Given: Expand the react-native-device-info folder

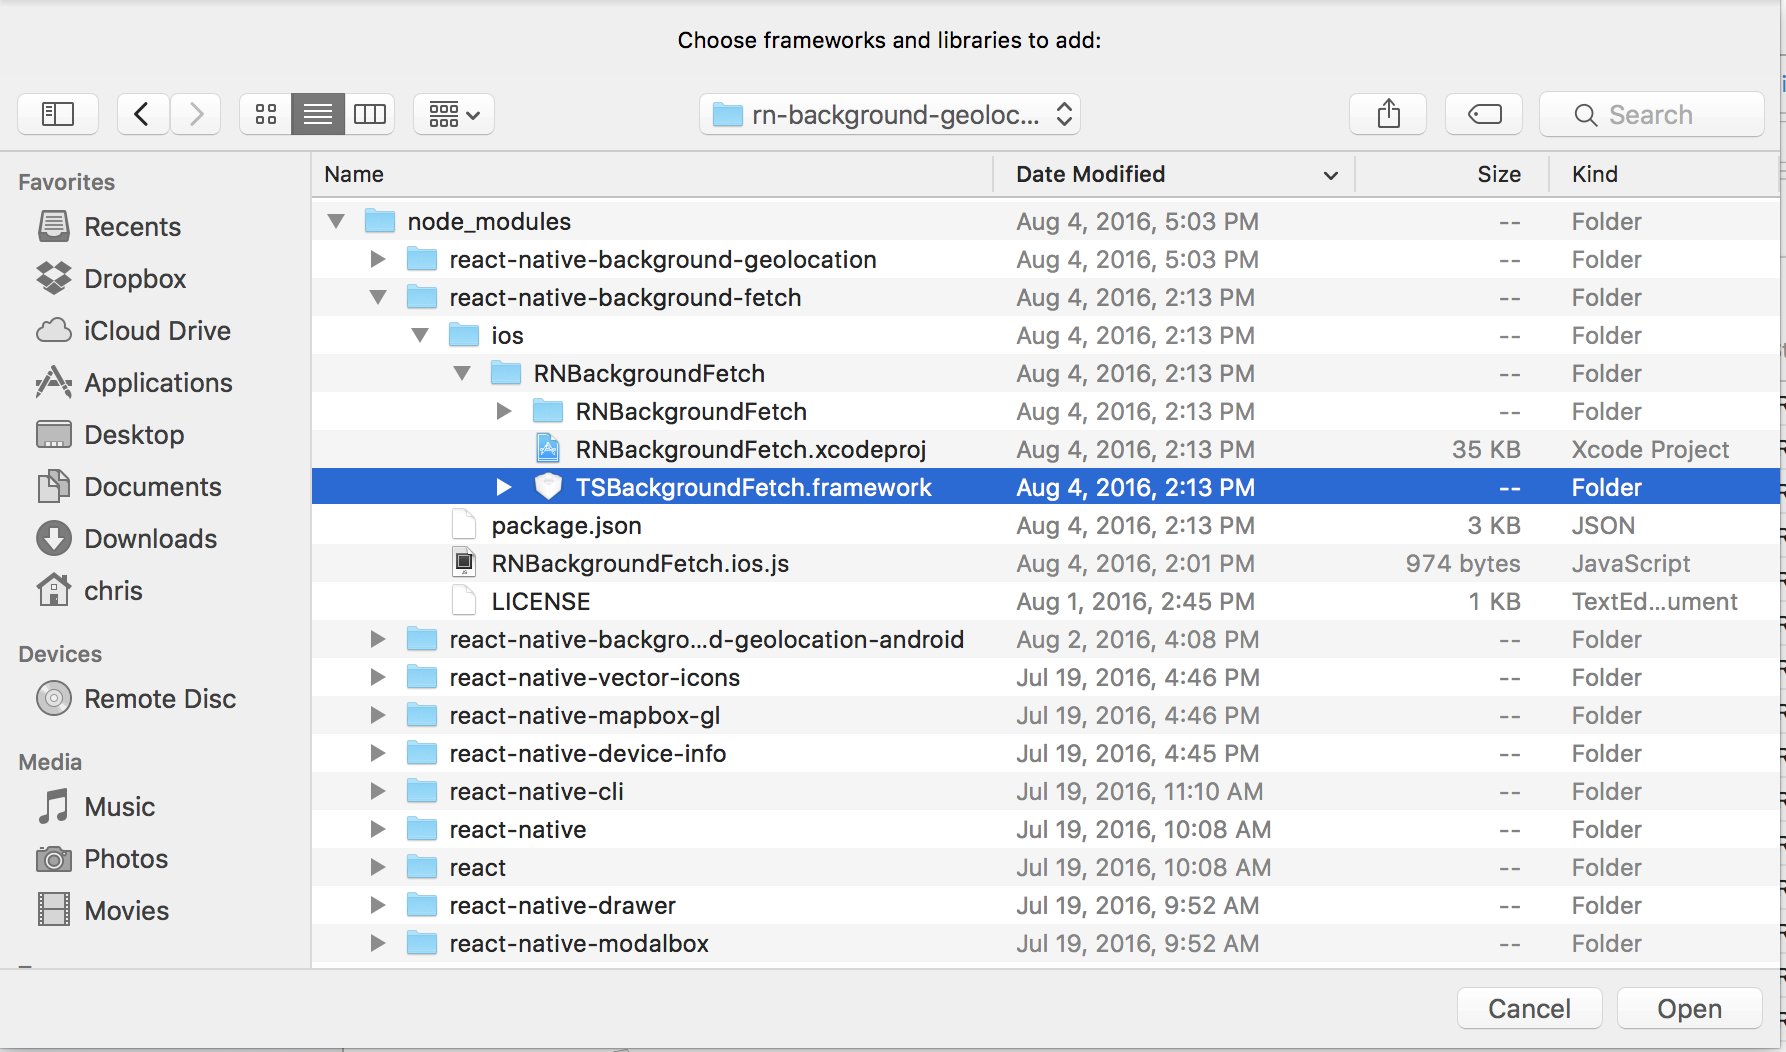Looking at the screenshot, I should click(378, 753).
